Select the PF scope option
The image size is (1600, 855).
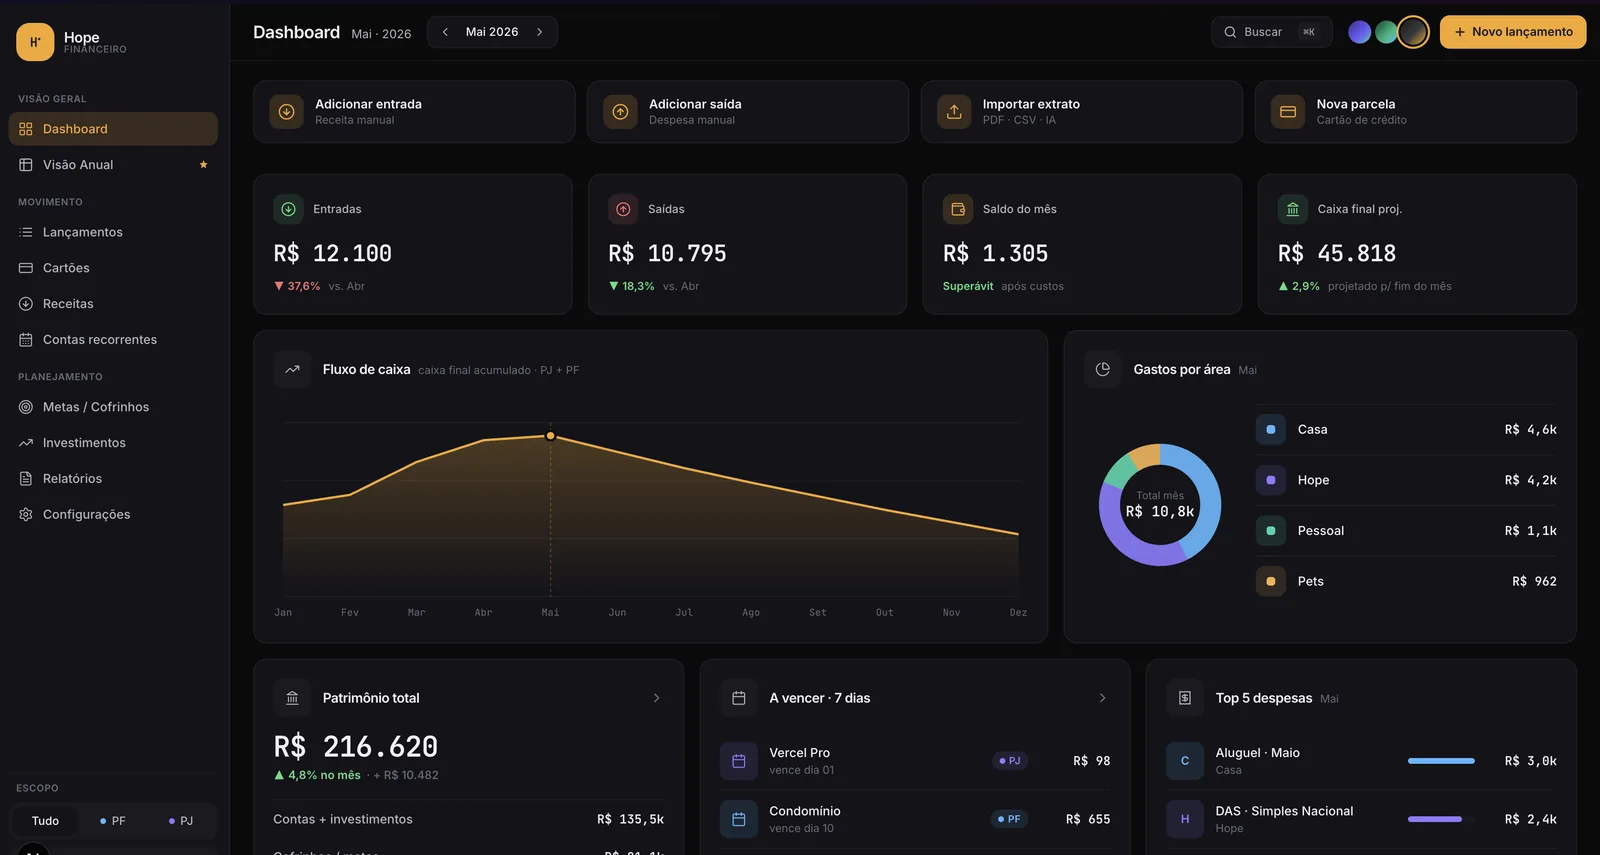pos(112,821)
